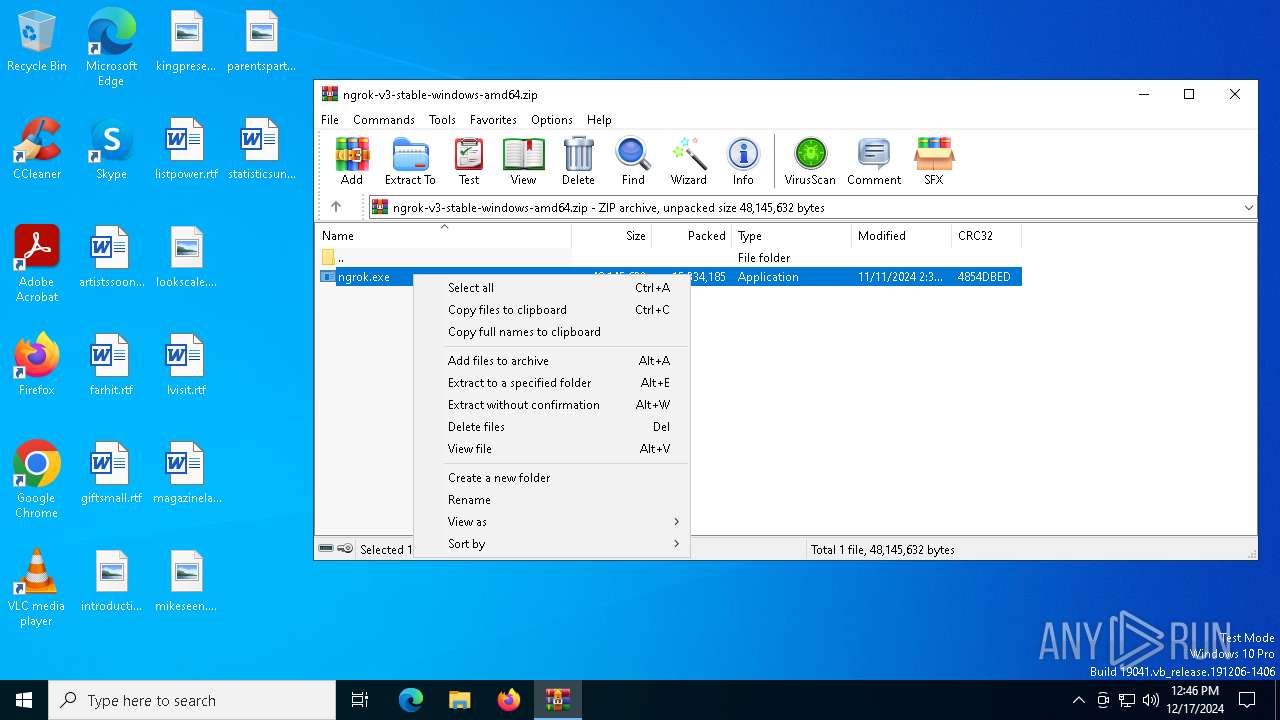Choose Extract without confirmation
Screen dimensions: 1280x720
point(552,405)
